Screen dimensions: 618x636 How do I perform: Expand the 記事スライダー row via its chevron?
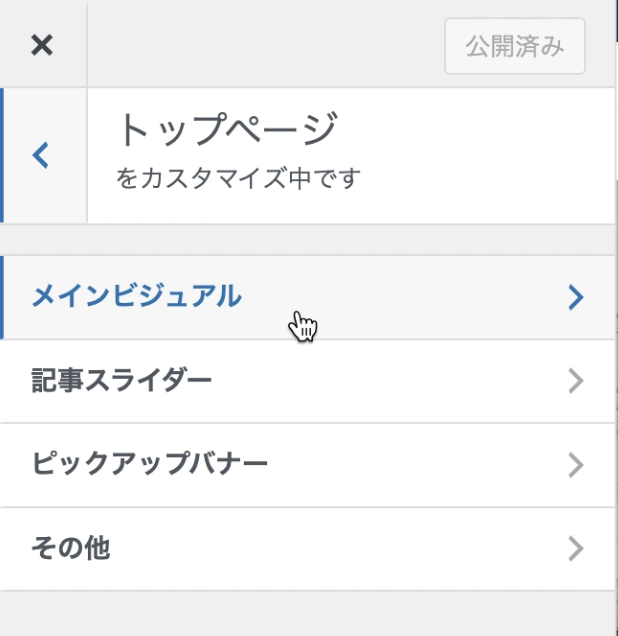pyautogui.click(x=574, y=381)
